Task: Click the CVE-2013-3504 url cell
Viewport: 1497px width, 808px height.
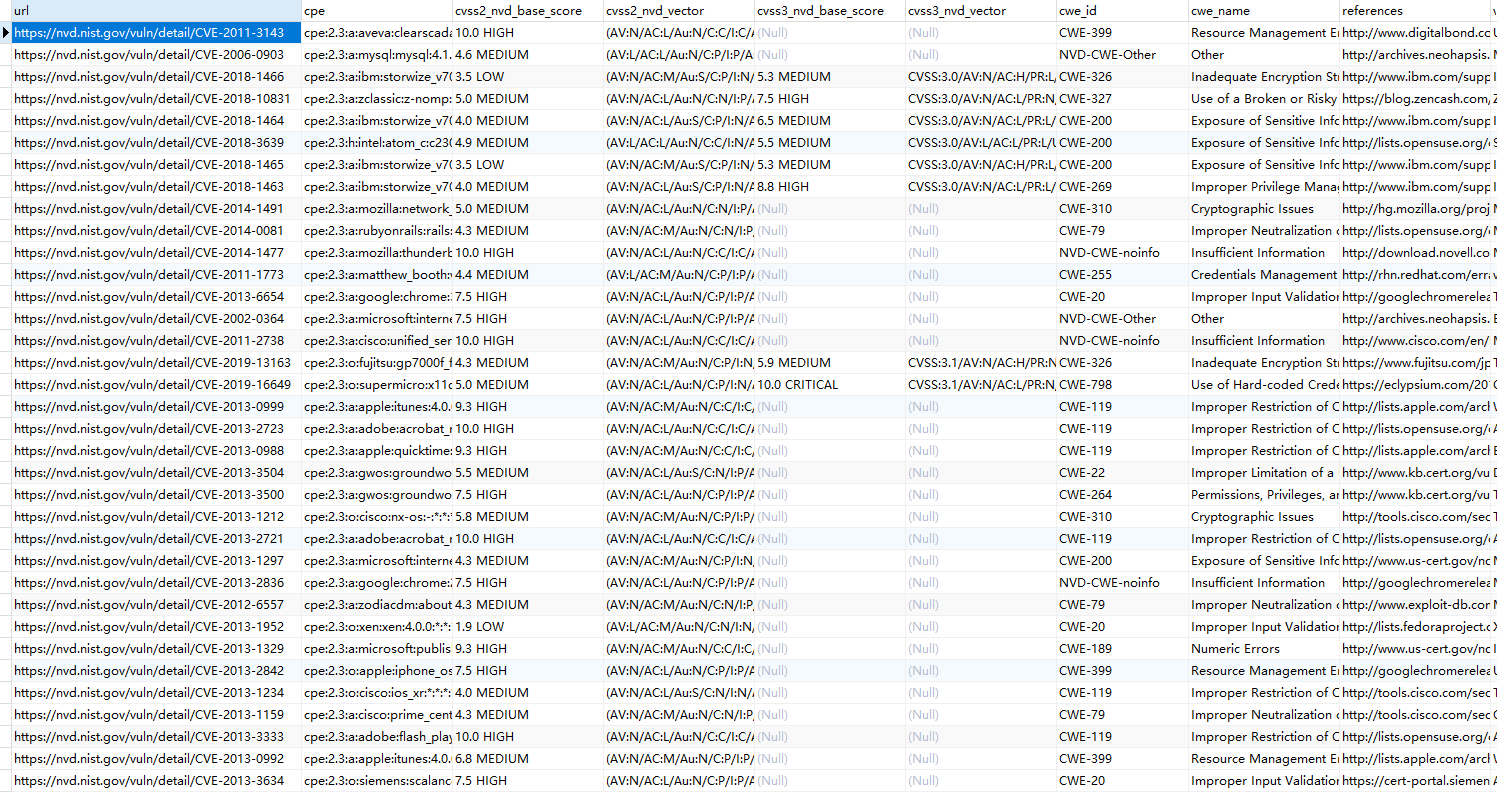Action: pyautogui.click(x=156, y=473)
